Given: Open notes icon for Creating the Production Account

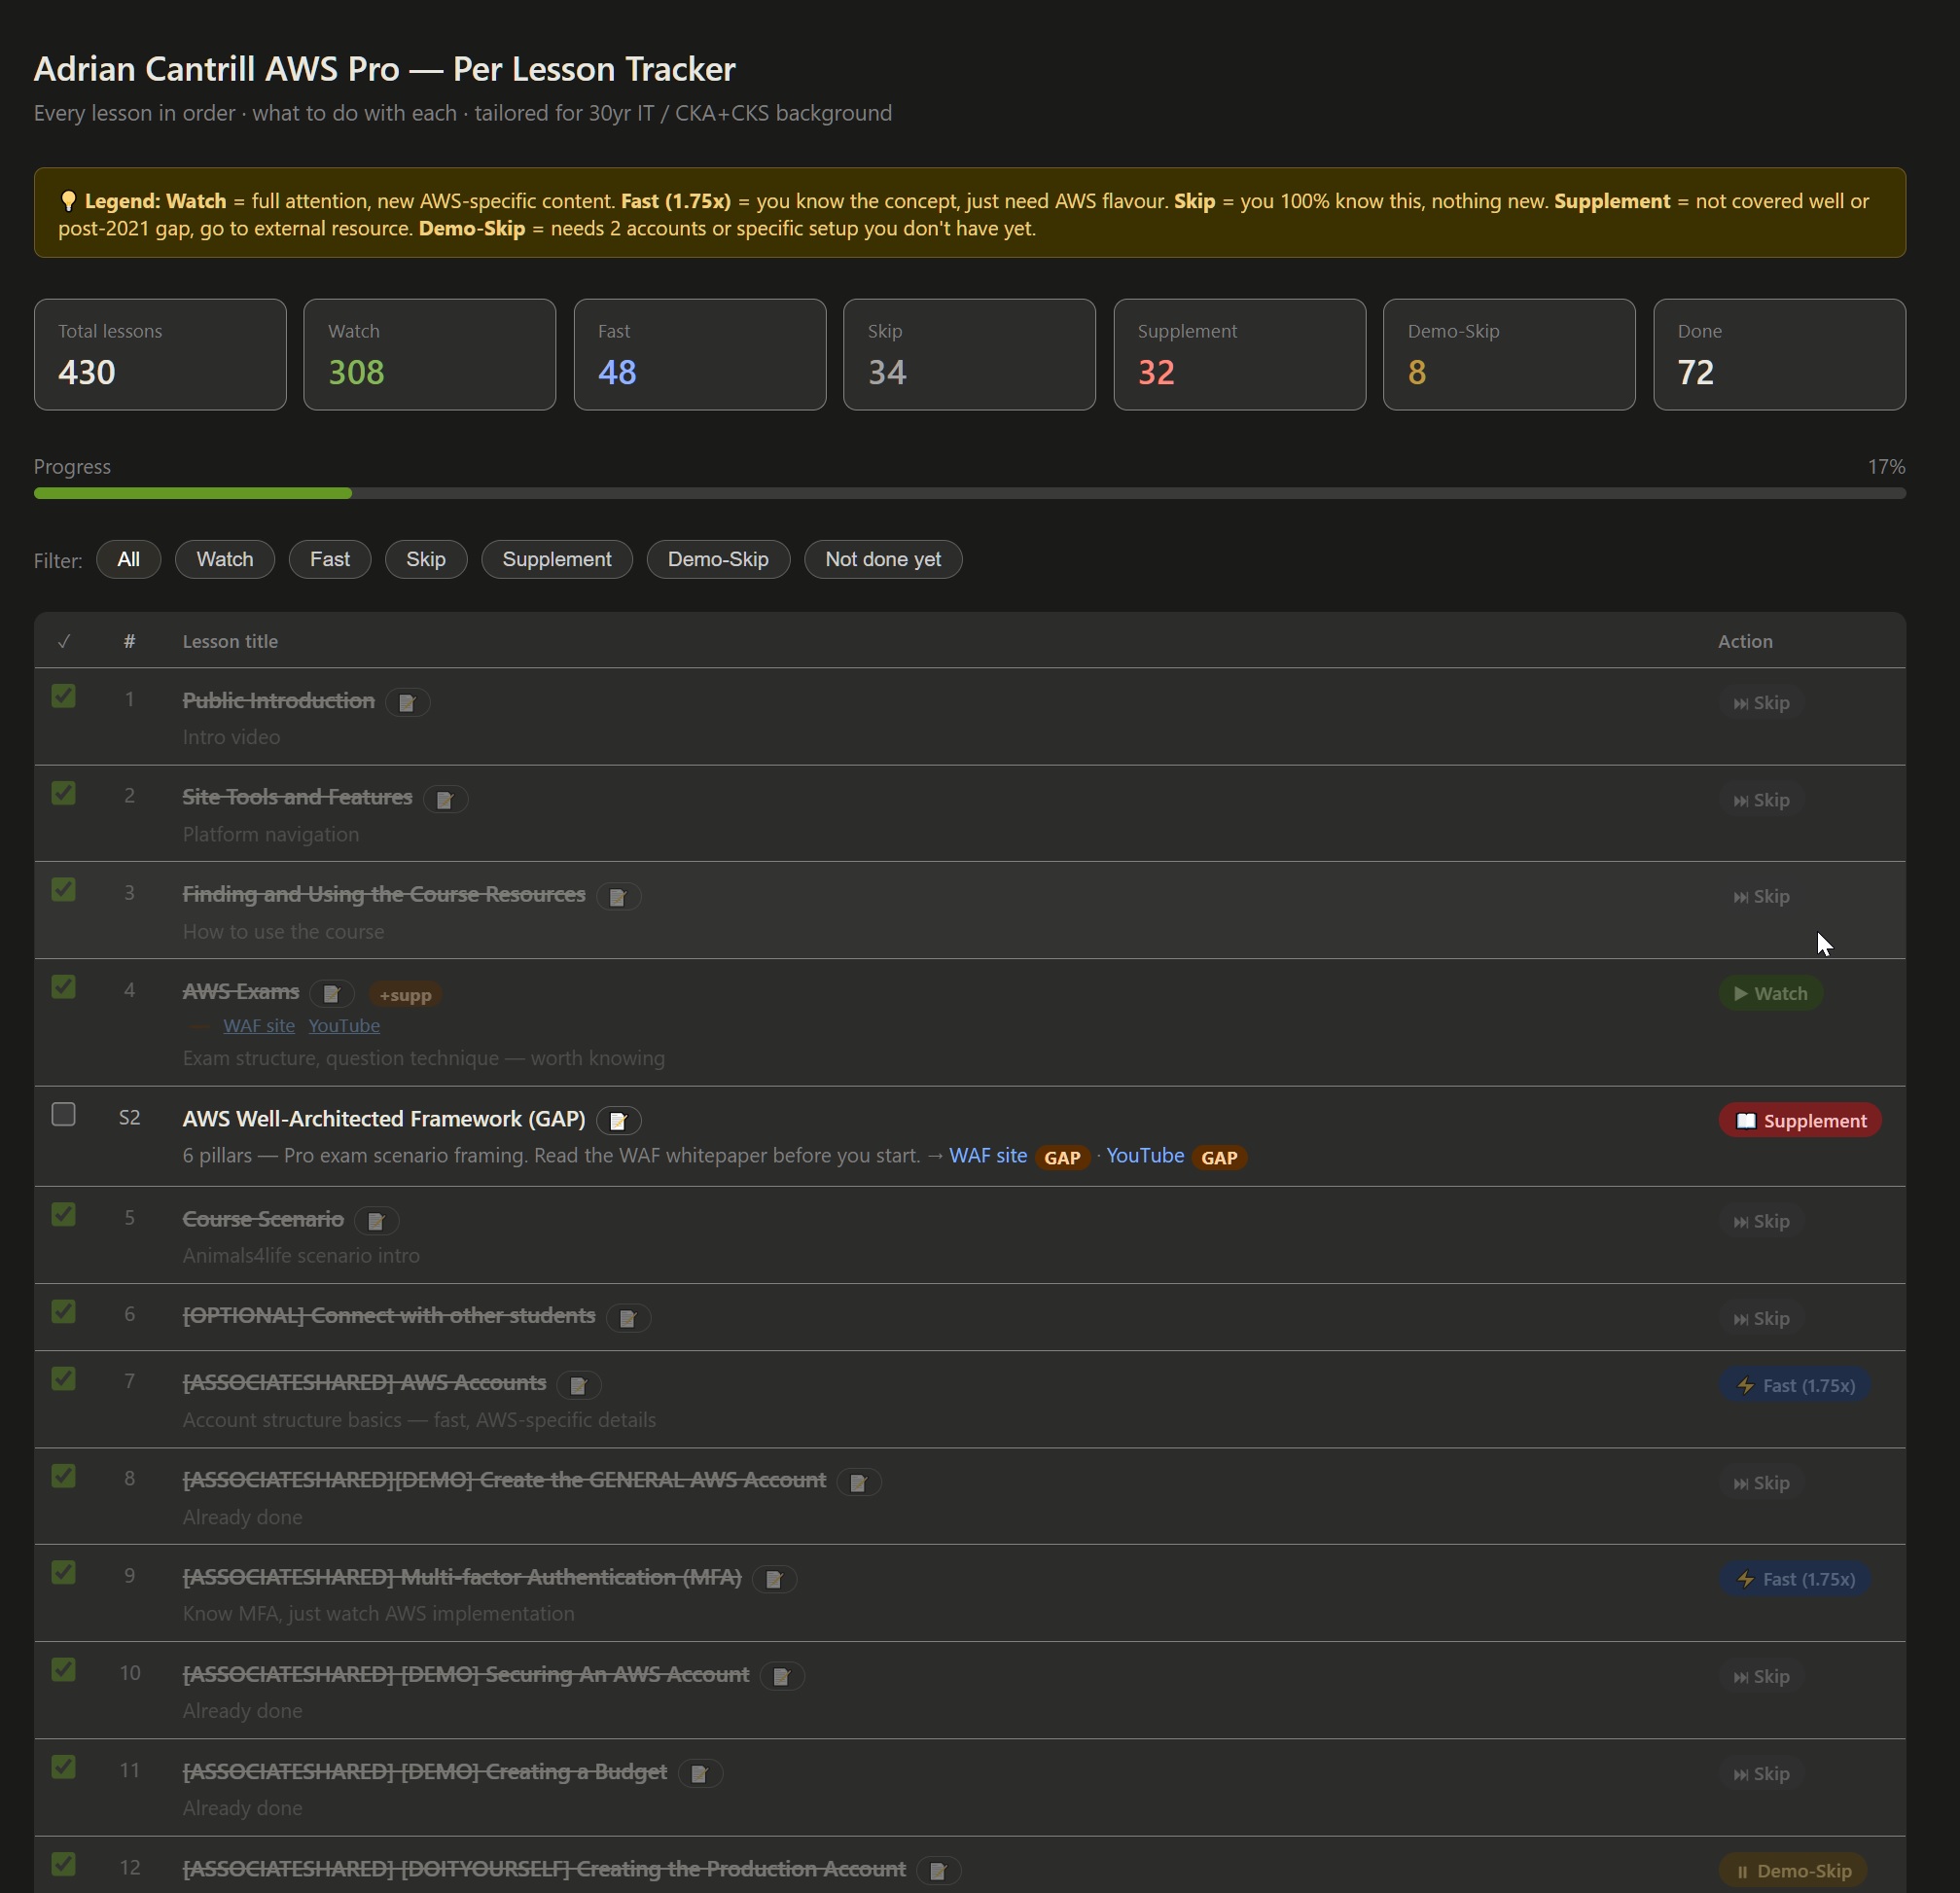Looking at the screenshot, I should [x=939, y=1871].
